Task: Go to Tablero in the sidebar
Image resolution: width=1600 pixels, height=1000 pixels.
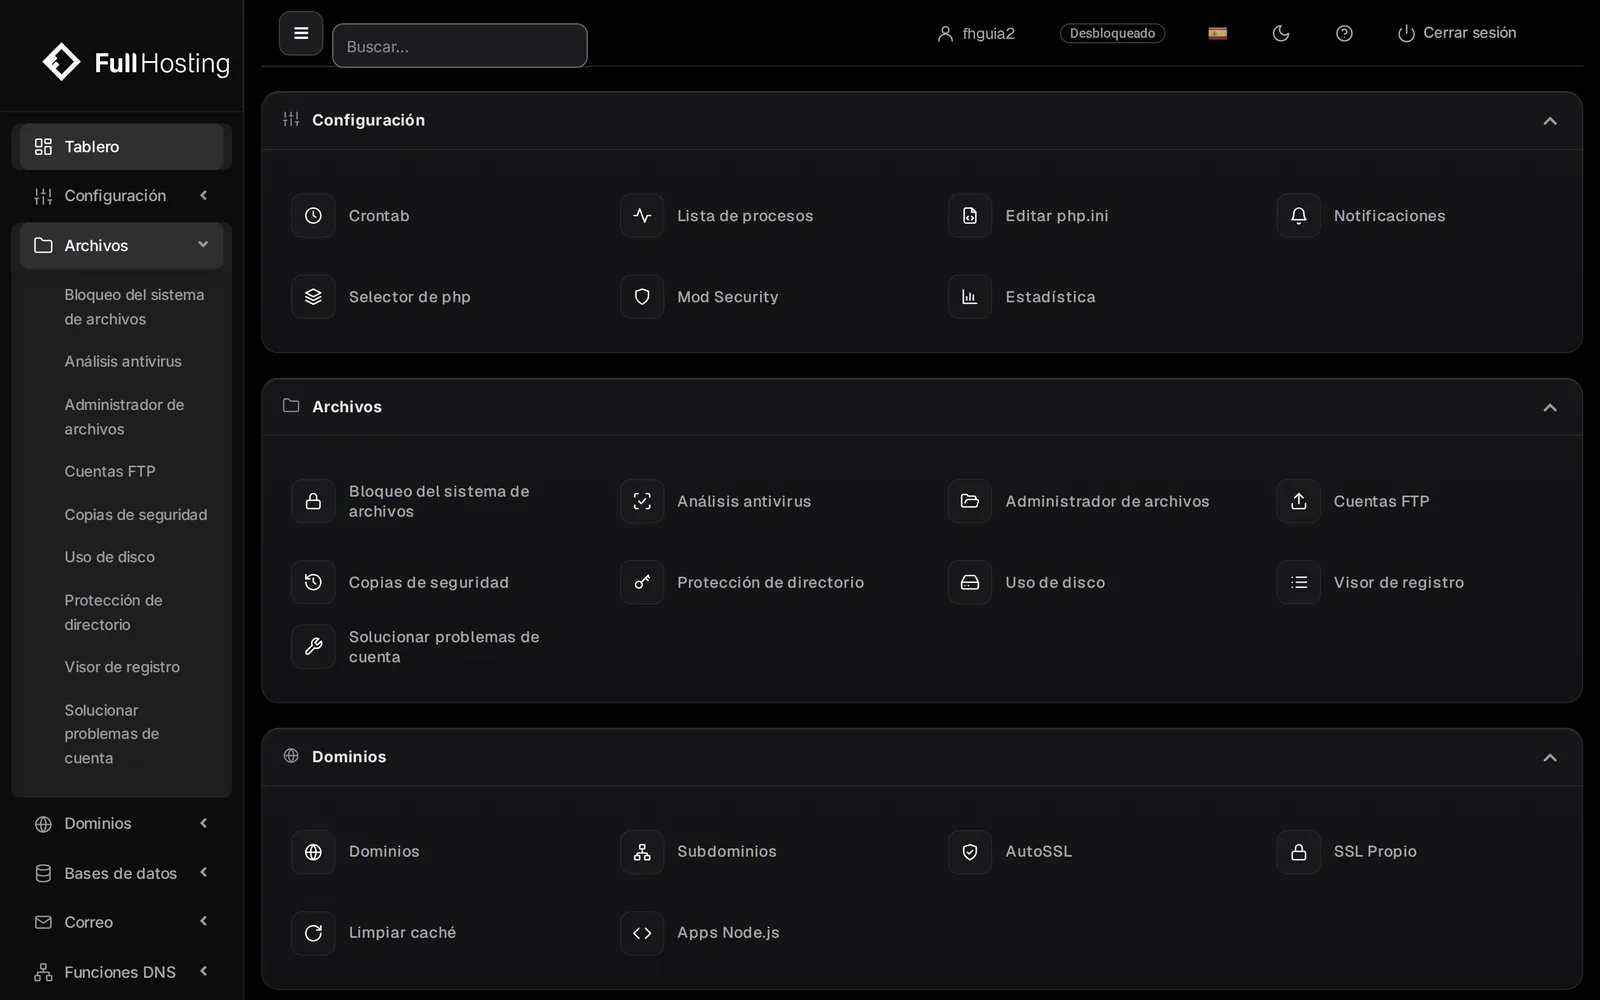Action: (x=122, y=147)
